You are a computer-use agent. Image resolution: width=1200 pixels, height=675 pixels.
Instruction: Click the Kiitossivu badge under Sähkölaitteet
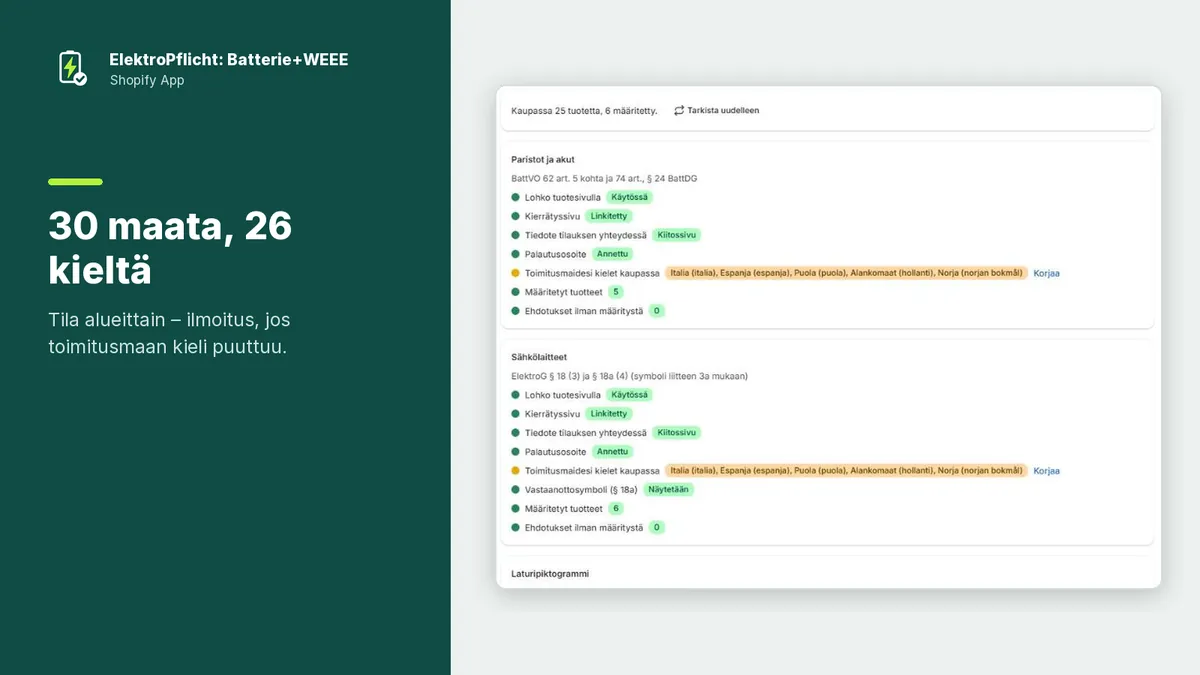pyautogui.click(x=677, y=433)
